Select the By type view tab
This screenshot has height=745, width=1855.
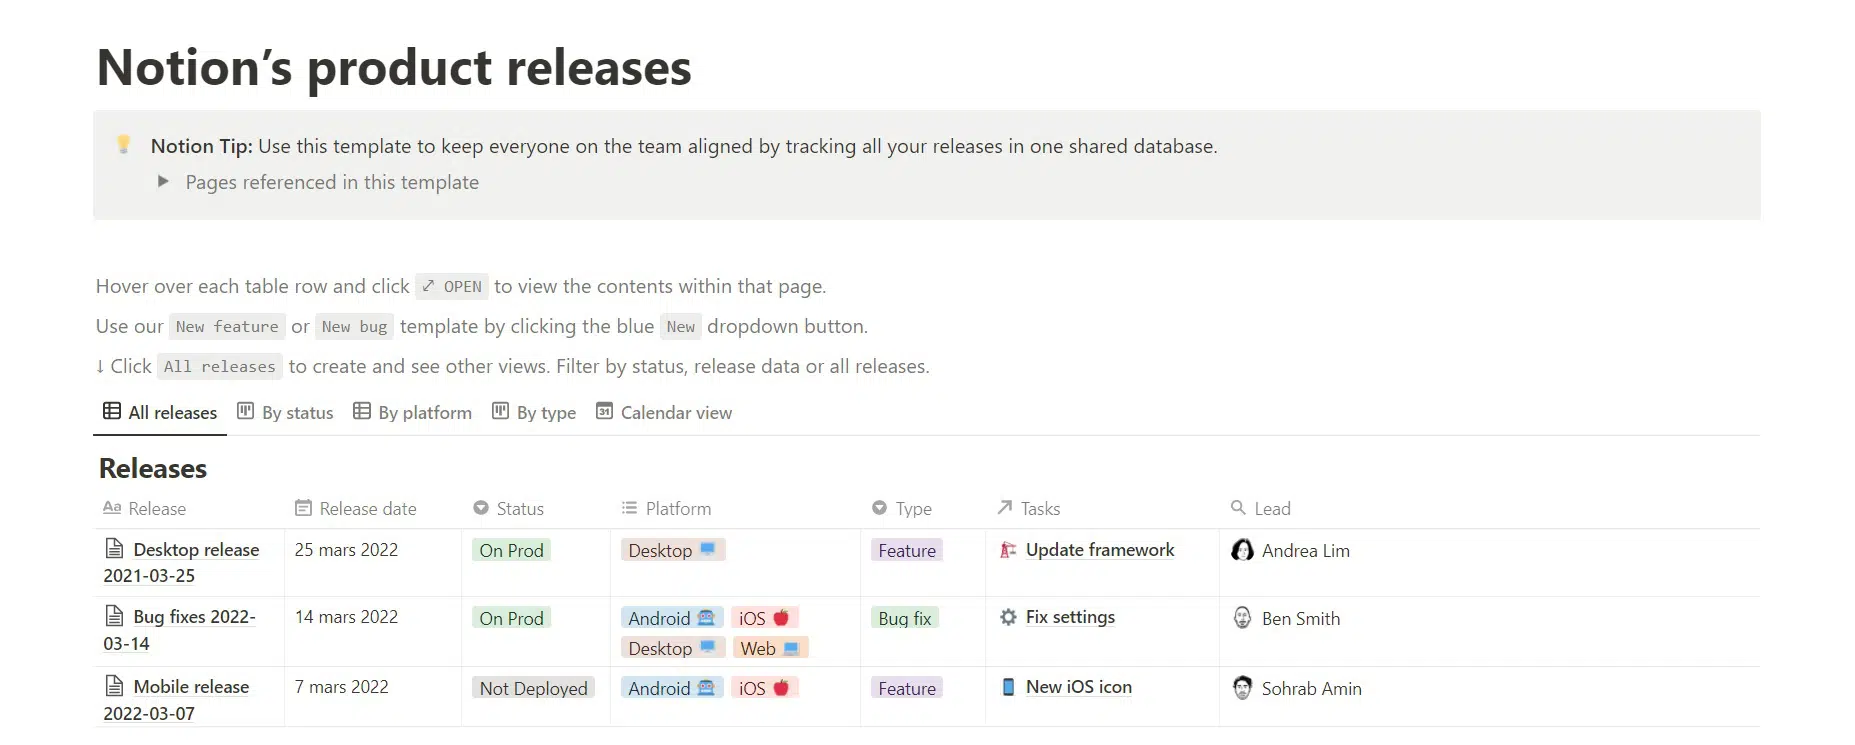(534, 413)
